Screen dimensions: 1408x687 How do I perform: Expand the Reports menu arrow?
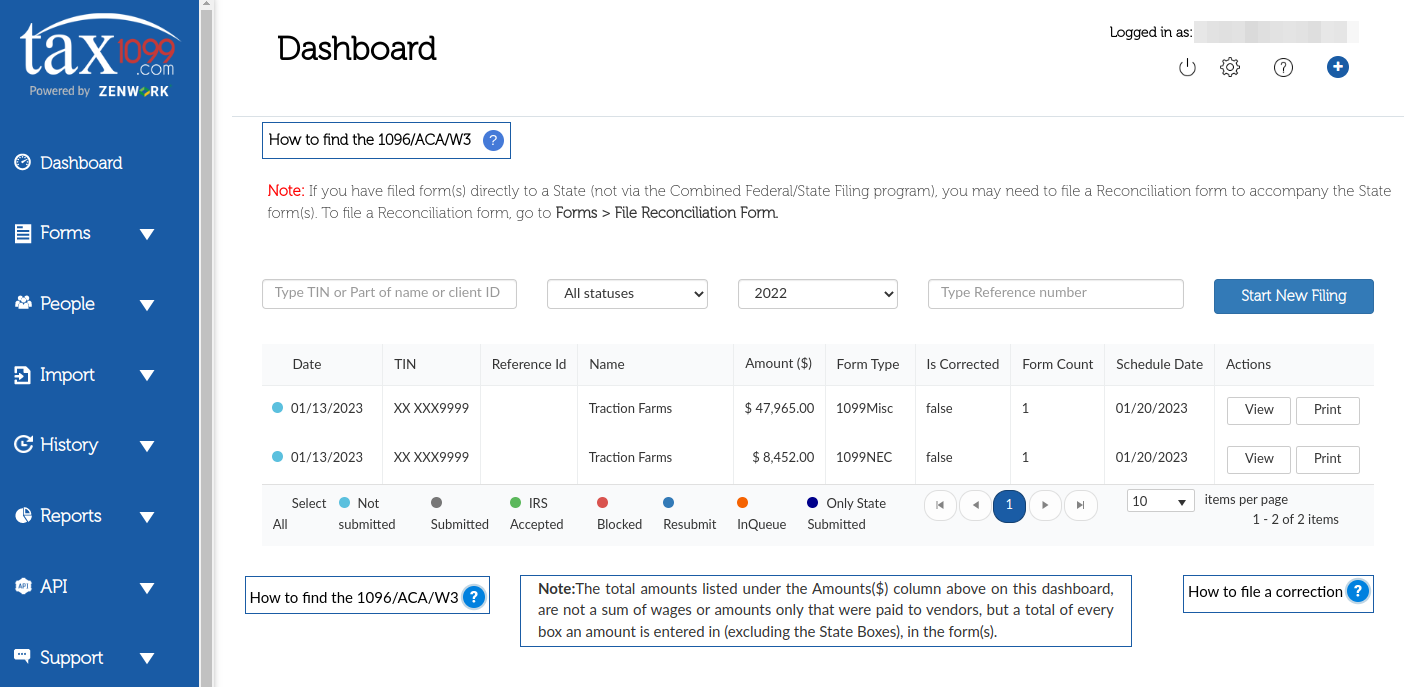(147, 517)
